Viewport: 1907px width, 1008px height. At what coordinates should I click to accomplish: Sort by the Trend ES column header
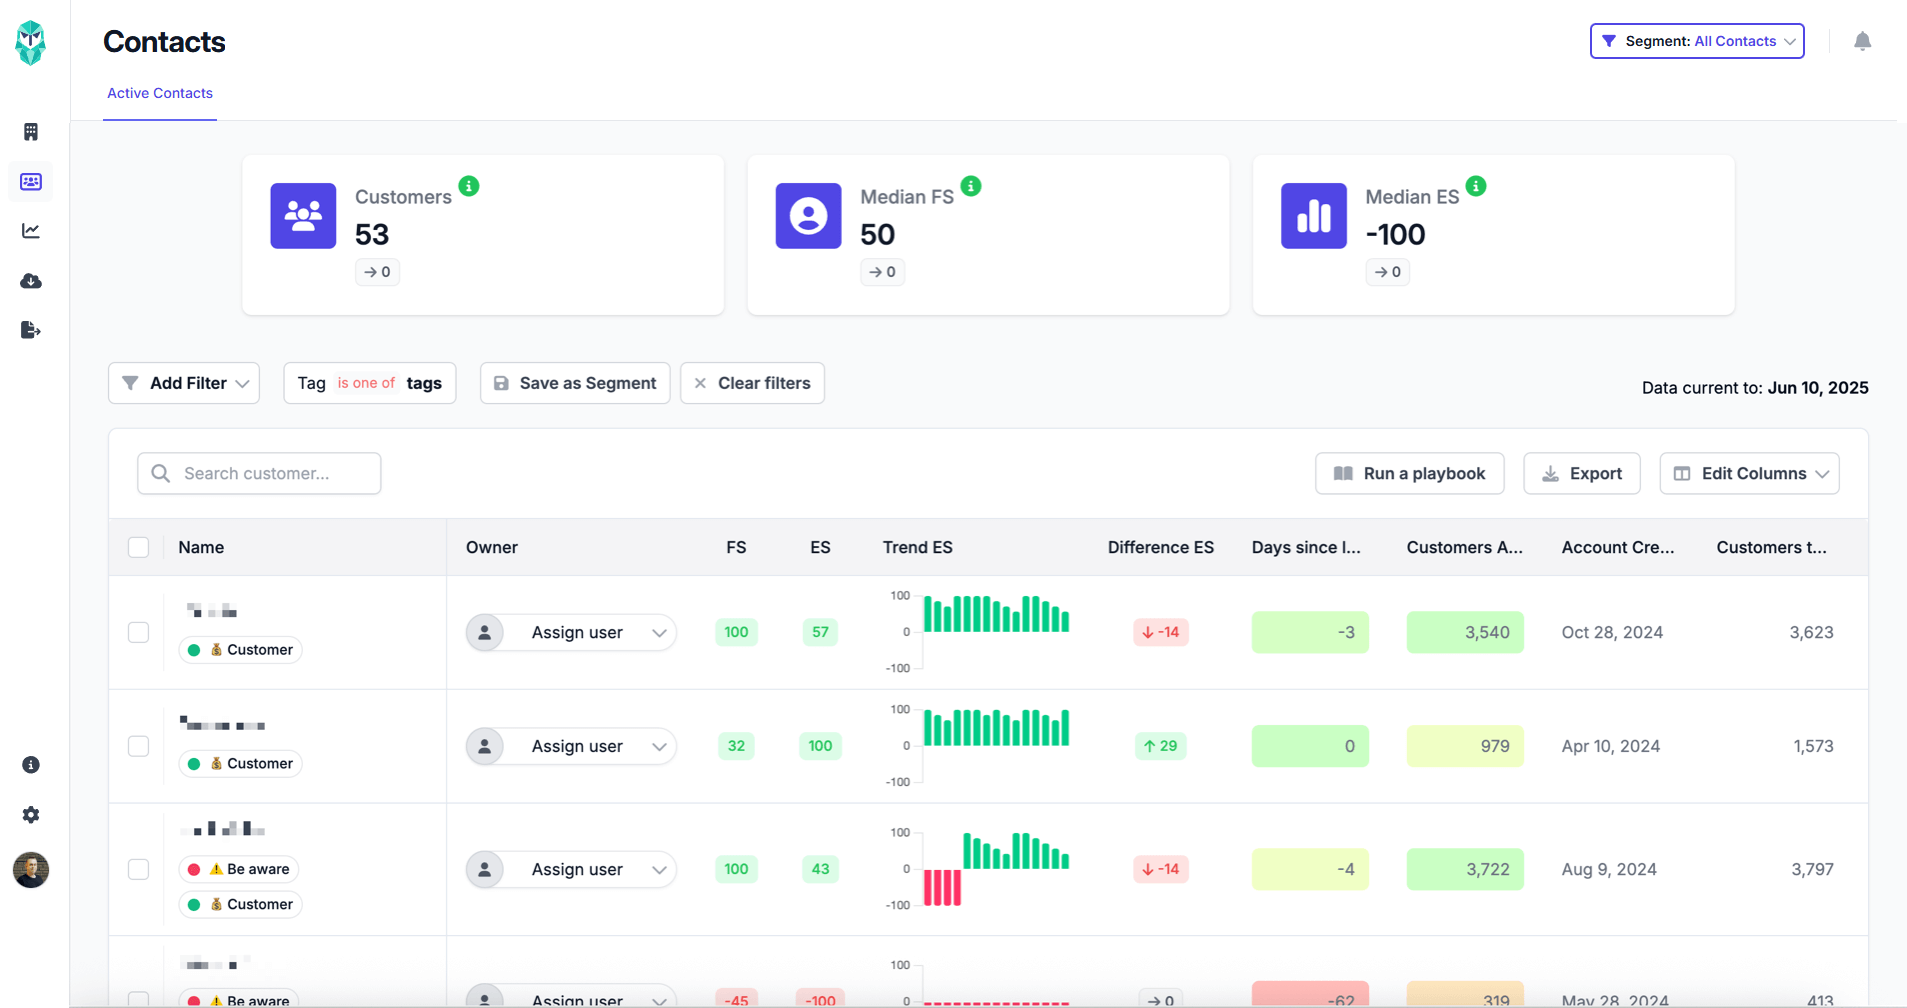click(x=918, y=547)
